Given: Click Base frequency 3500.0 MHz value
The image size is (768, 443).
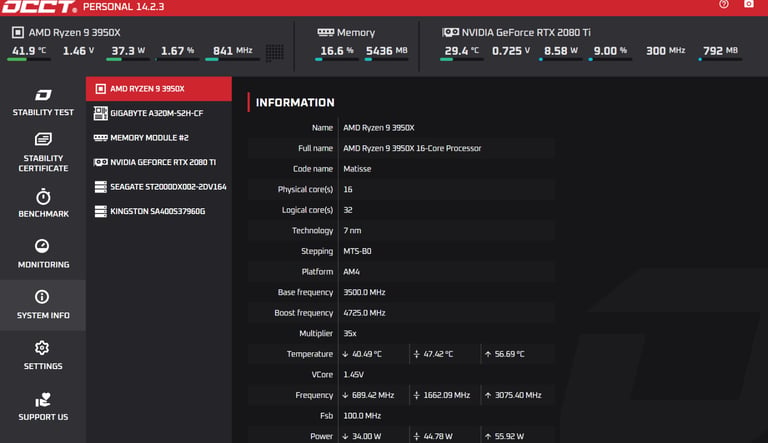Looking at the screenshot, I should point(364,292).
